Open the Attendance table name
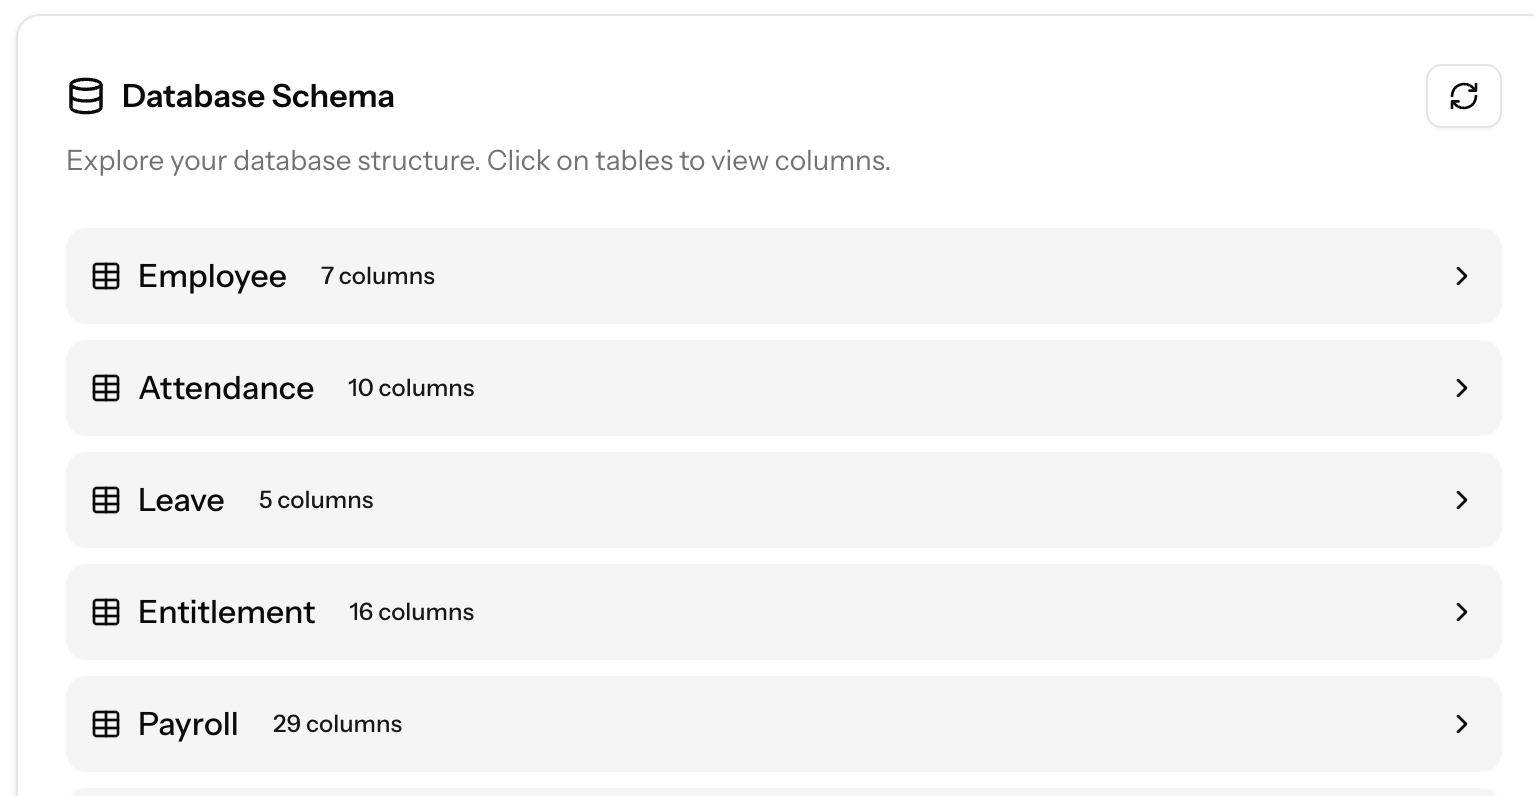This screenshot has height=796, width=1534. pos(226,388)
